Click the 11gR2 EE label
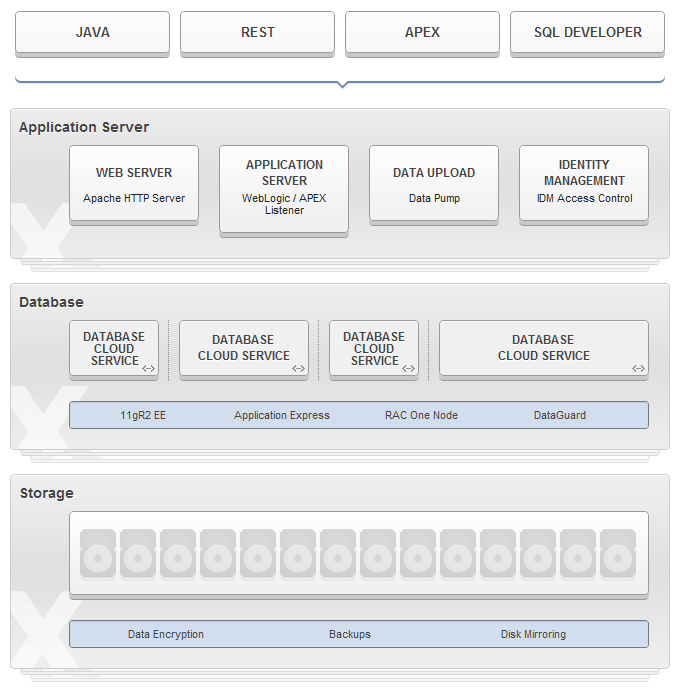The image size is (683, 688). pos(143,415)
